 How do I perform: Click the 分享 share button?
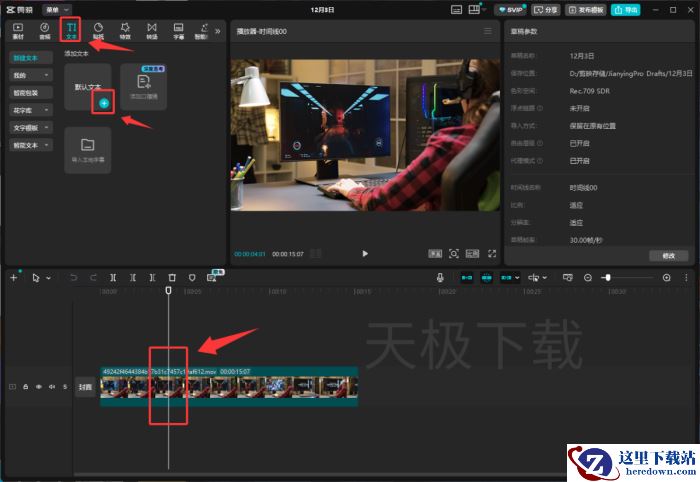546,10
